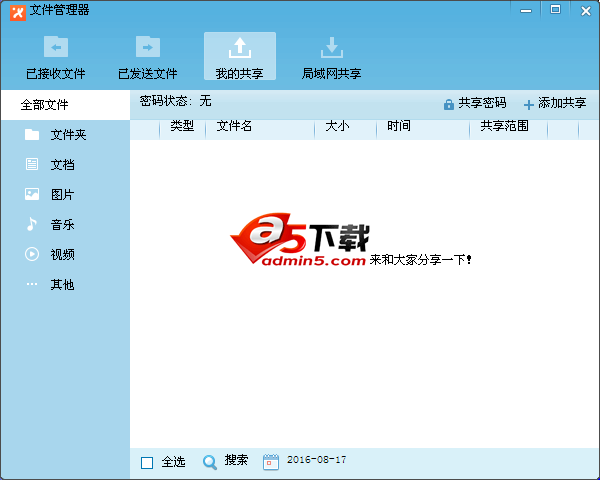This screenshot has width=600, height=480.
Task: Maximize the 文件管理器 window
Action: (x=555, y=10)
